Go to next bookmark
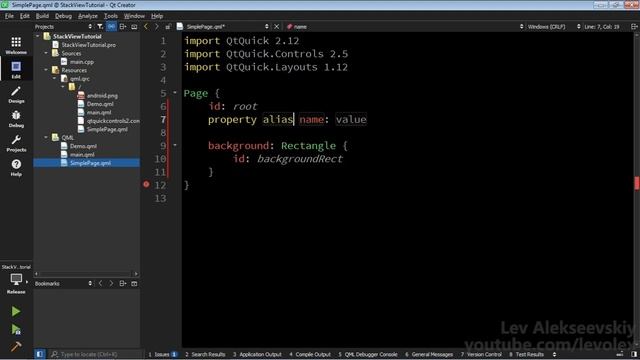The height and width of the screenshot is (360, 640). 111,283
